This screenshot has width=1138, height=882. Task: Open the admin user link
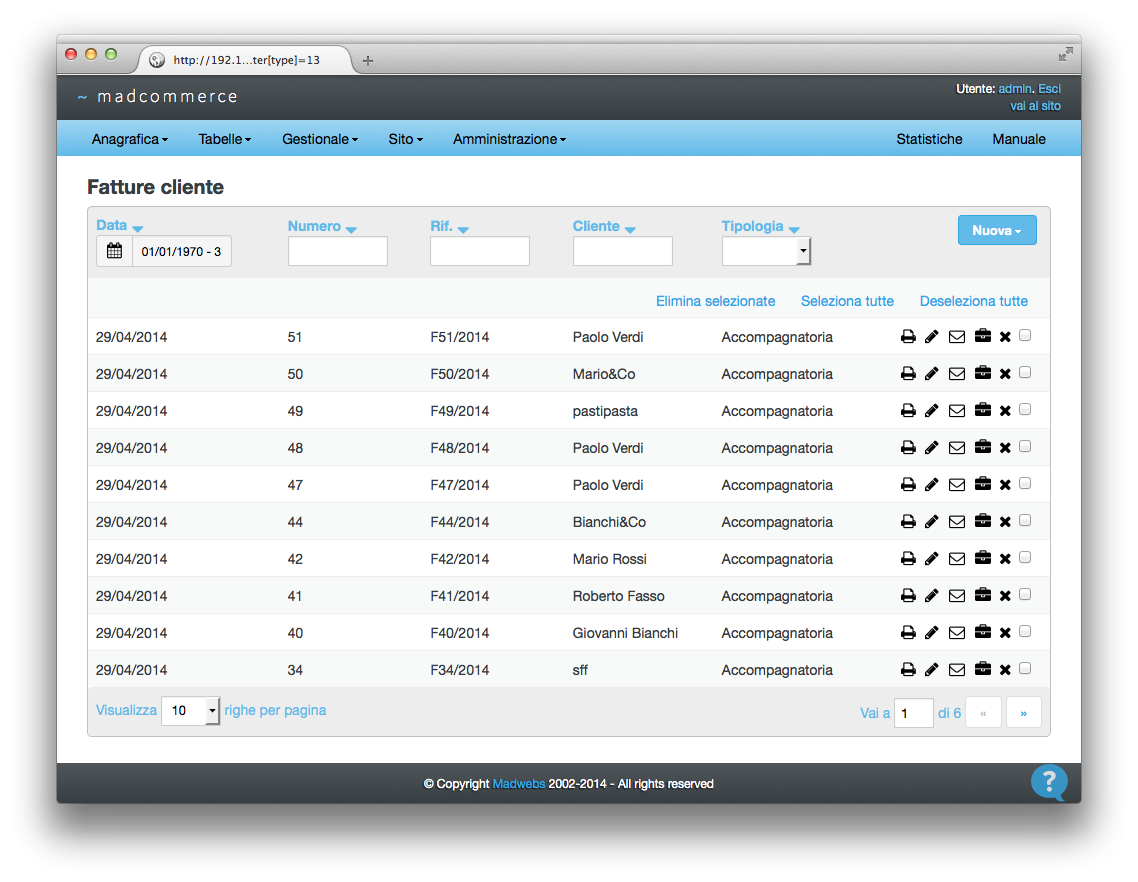1015,89
